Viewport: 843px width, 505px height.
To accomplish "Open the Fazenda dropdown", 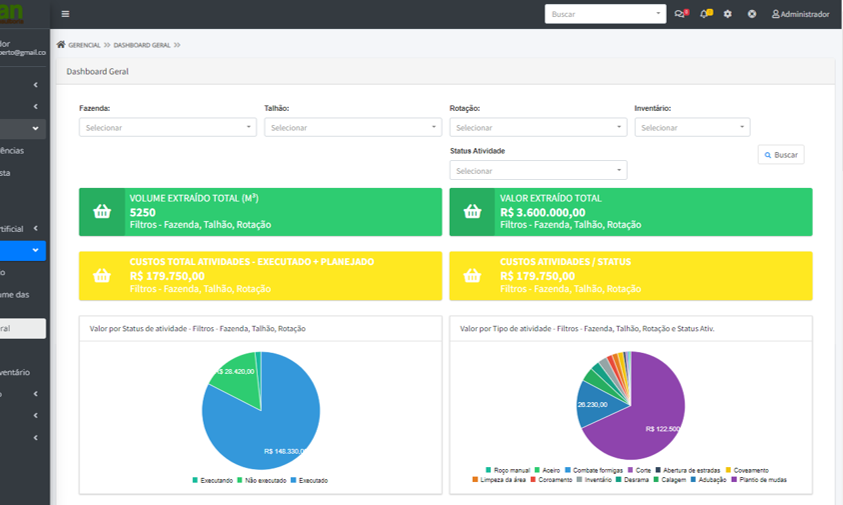I will click(167, 128).
